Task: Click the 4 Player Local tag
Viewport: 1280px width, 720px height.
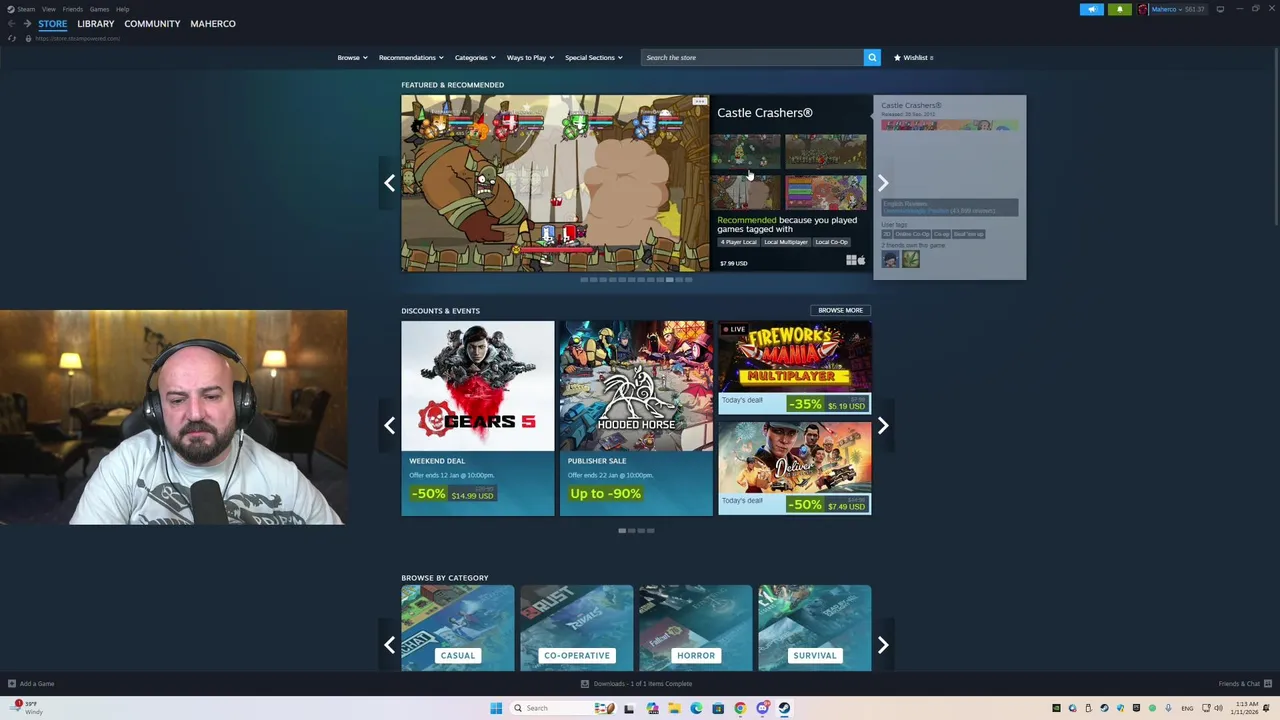Action: tap(739, 242)
